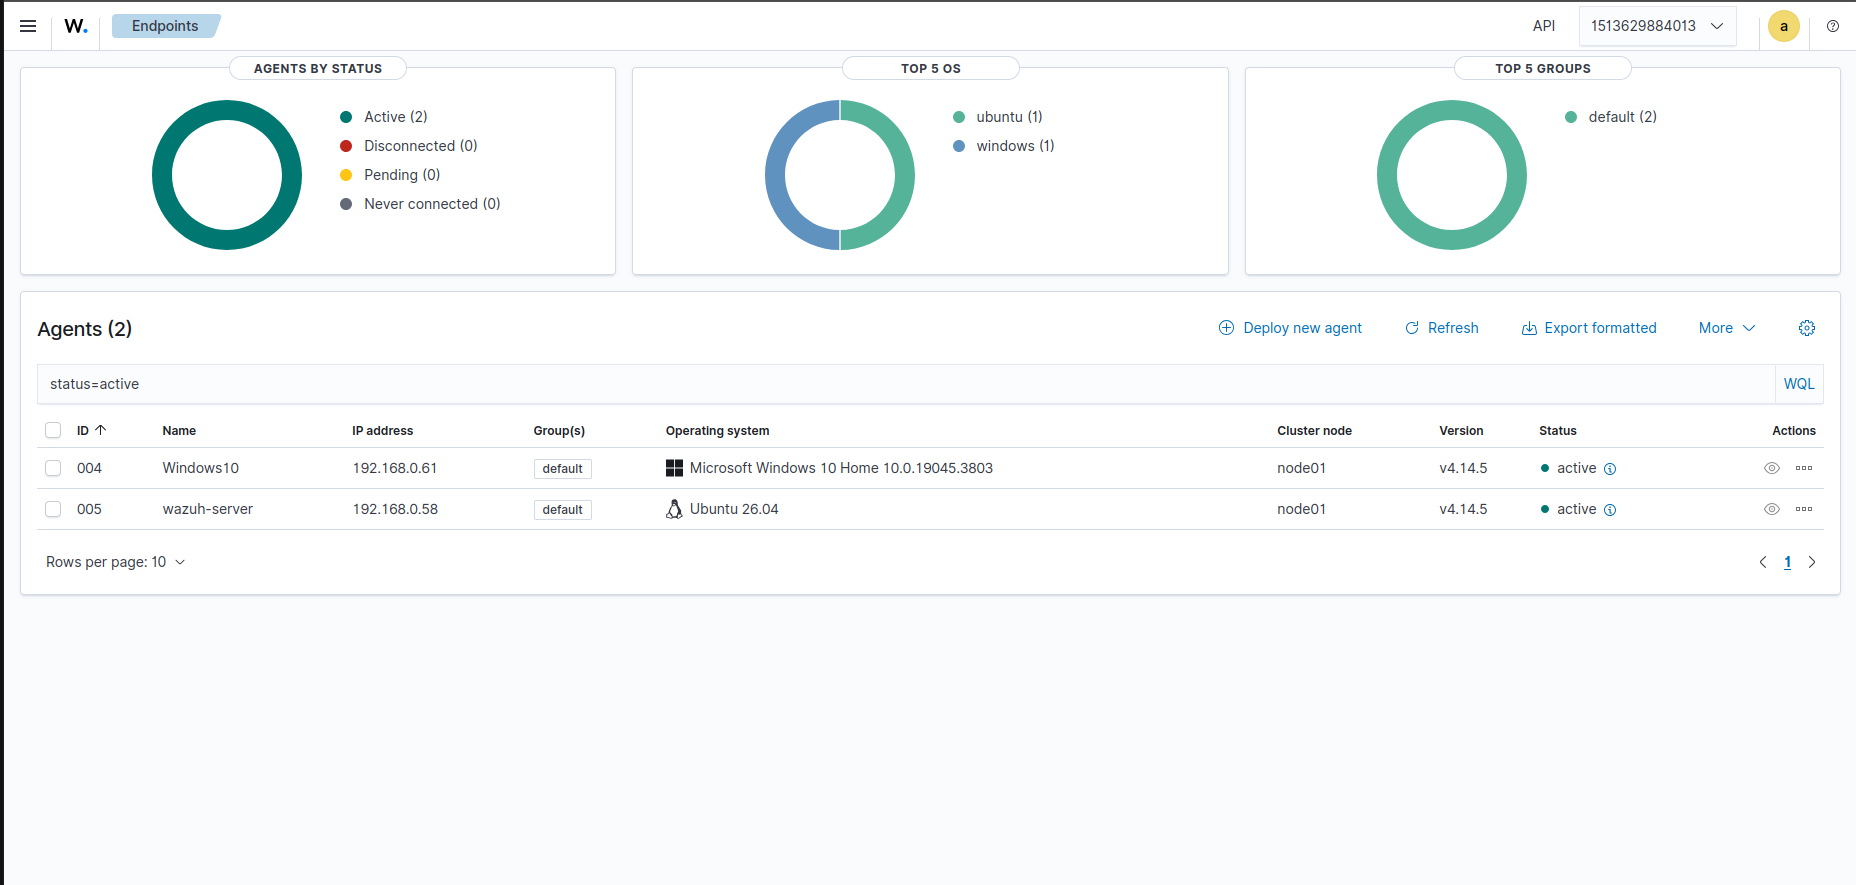This screenshot has width=1856, height=885.
Task: Click status info icon for wazuh-server agent
Action: (1610, 510)
